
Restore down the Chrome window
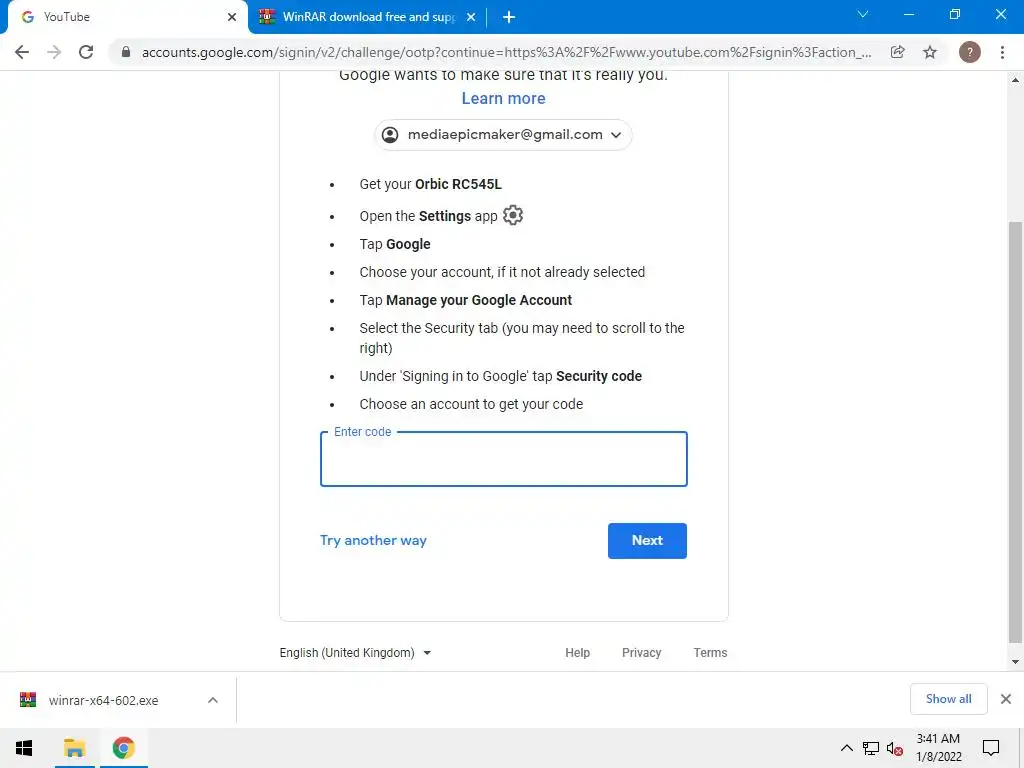[955, 14]
